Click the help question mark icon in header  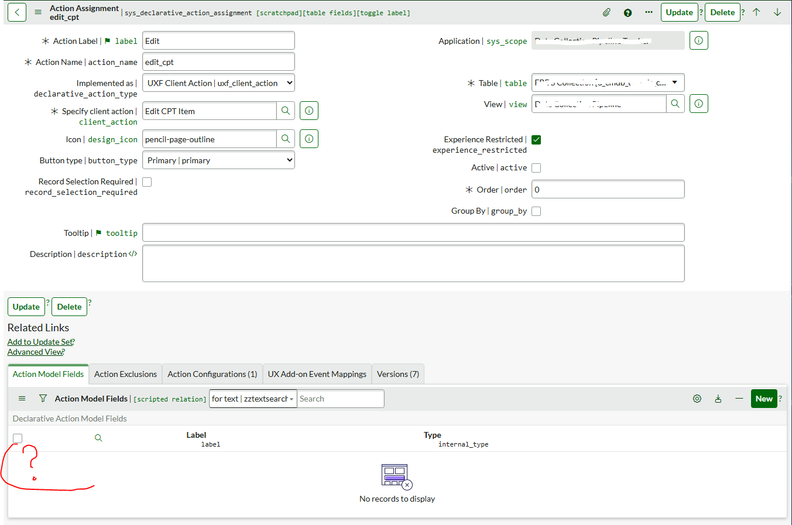[x=627, y=13]
